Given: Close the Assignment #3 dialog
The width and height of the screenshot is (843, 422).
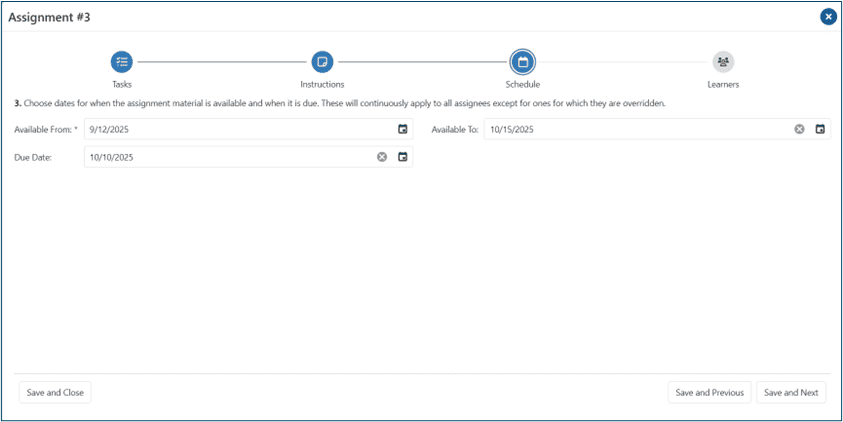Looking at the screenshot, I should click(828, 16).
